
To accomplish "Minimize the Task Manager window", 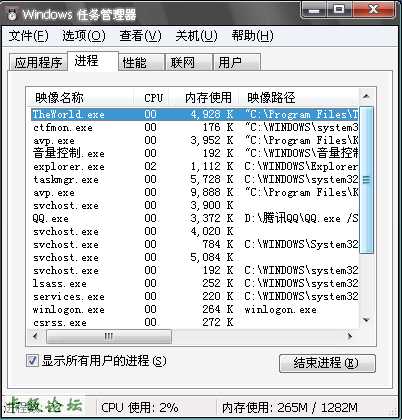I will pyautogui.click(x=314, y=10).
